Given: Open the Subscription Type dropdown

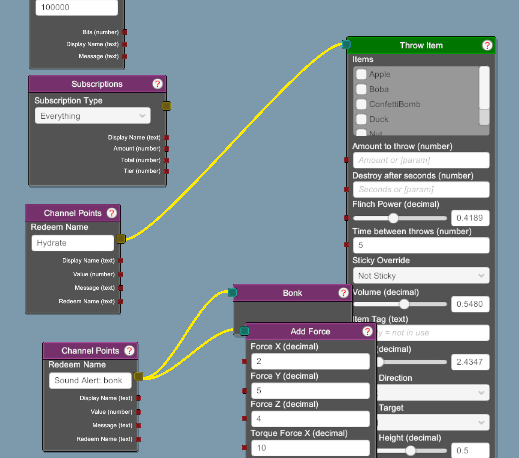Looking at the screenshot, I should point(93,116).
